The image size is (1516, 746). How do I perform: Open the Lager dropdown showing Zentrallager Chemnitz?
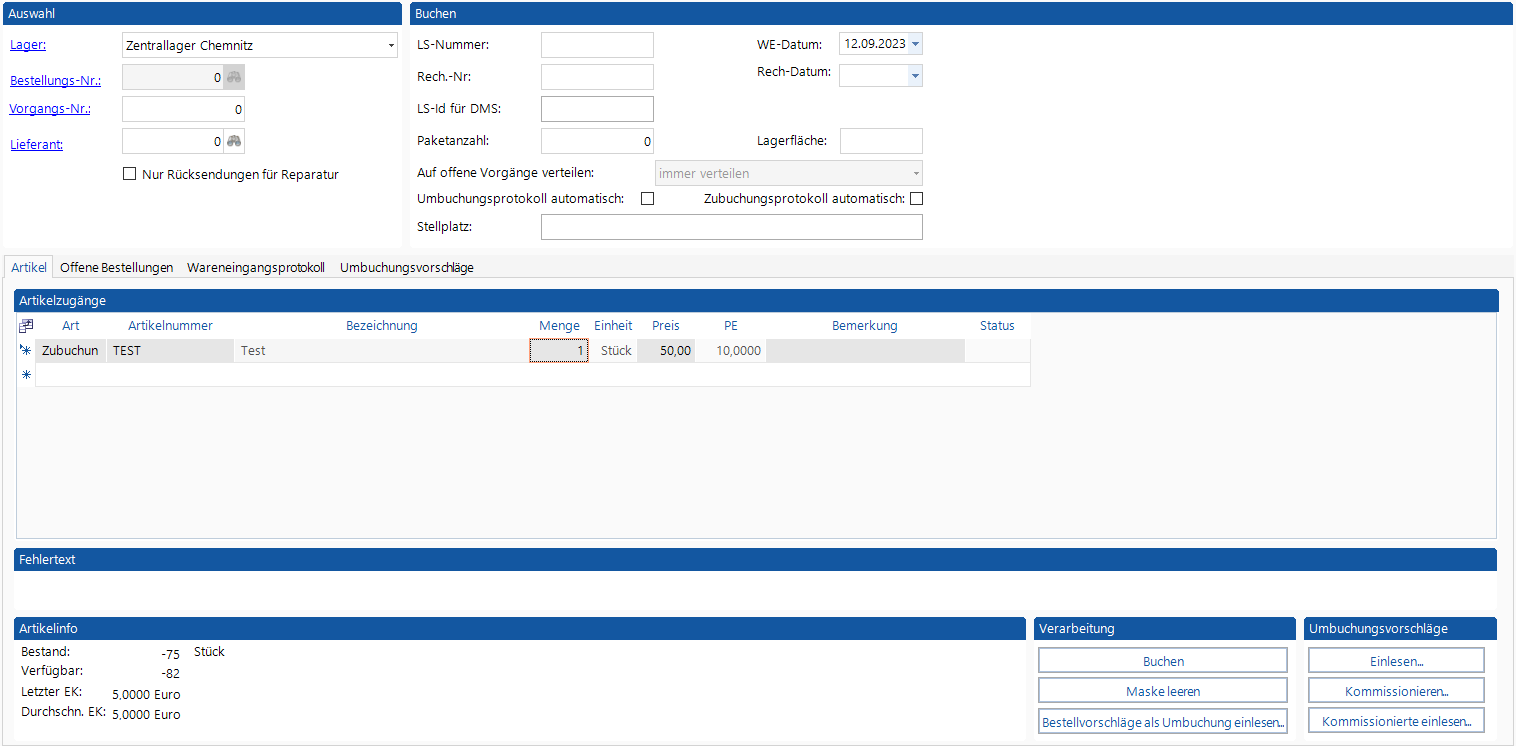[391, 46]
